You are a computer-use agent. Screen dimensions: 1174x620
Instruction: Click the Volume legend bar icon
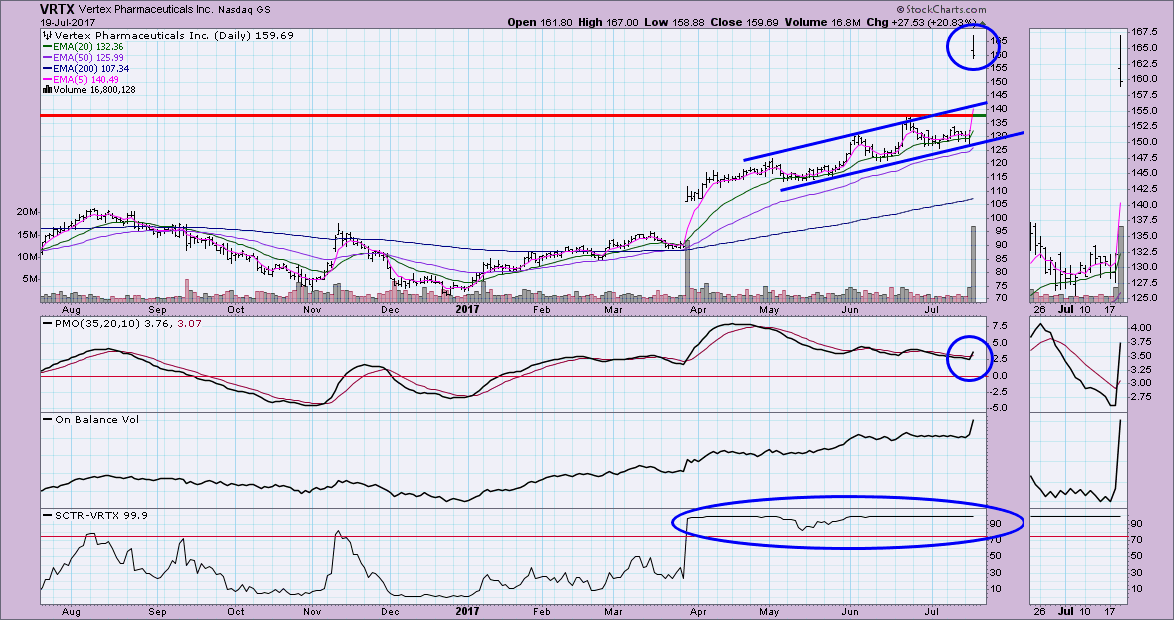[x=45, y=90]
